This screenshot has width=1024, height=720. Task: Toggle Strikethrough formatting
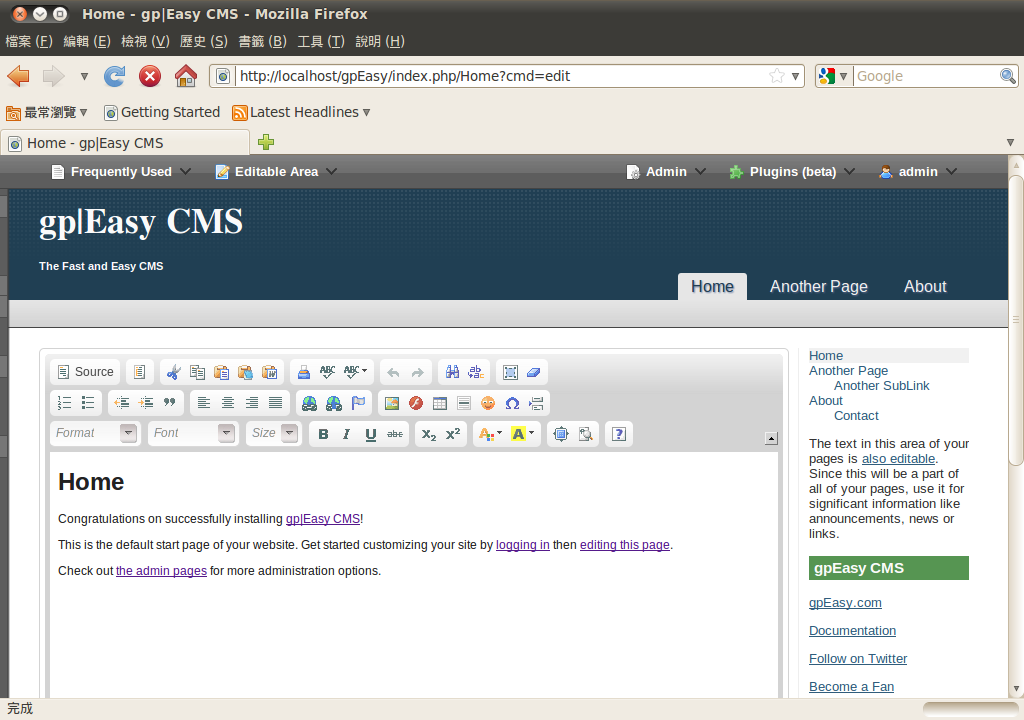395,434
